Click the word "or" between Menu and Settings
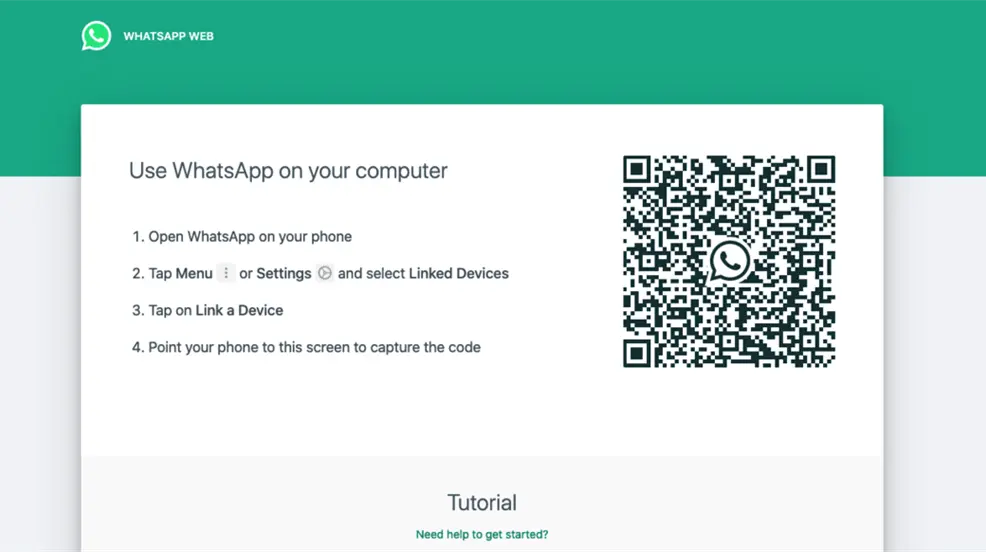 246,274
